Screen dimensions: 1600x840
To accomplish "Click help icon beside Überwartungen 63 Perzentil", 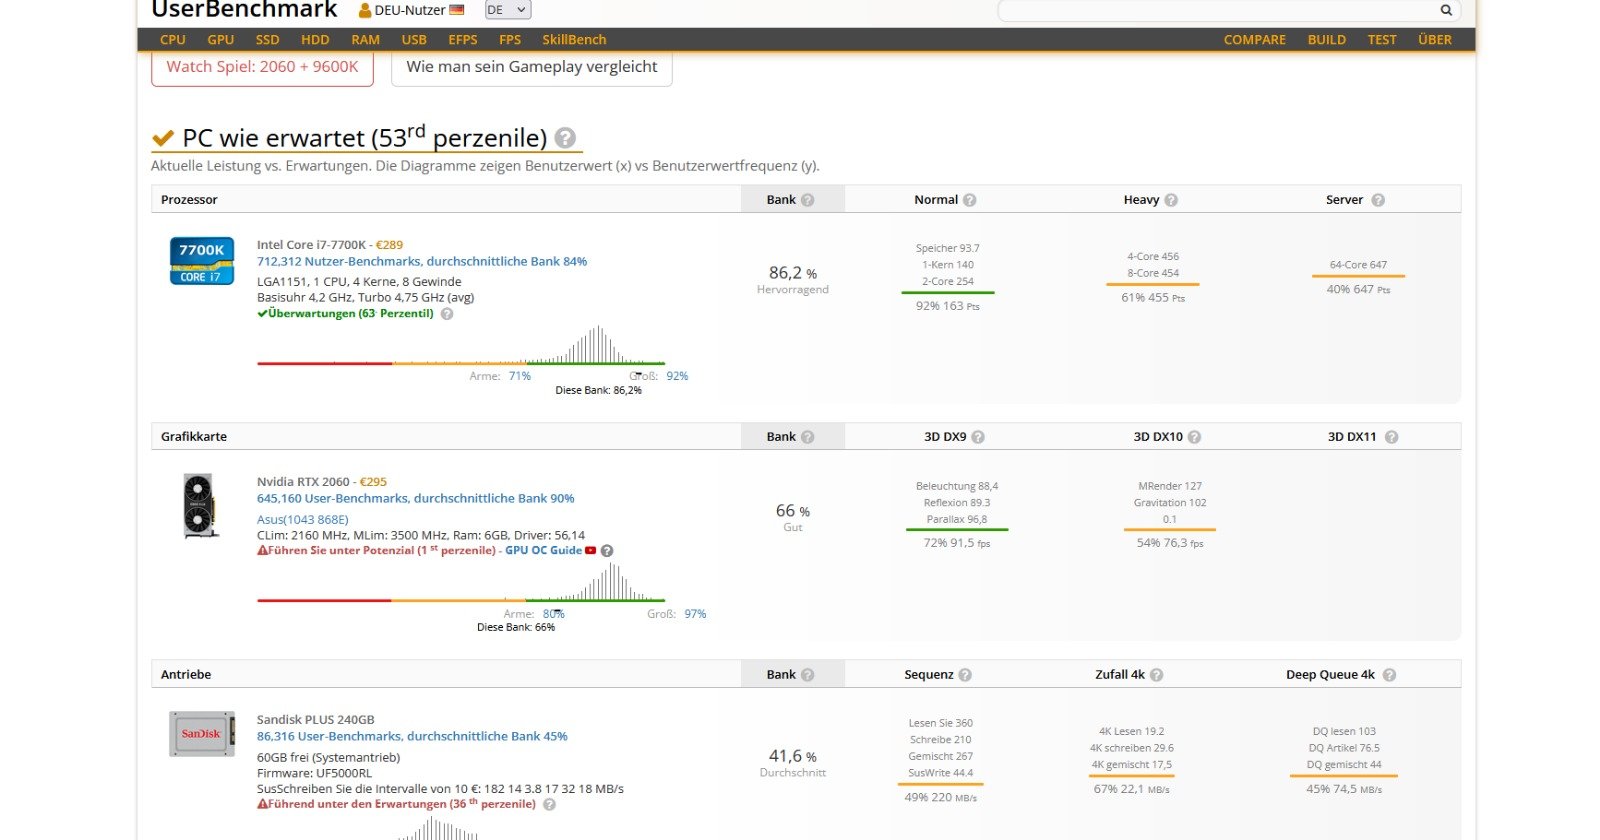I will (x=447, y=314).
